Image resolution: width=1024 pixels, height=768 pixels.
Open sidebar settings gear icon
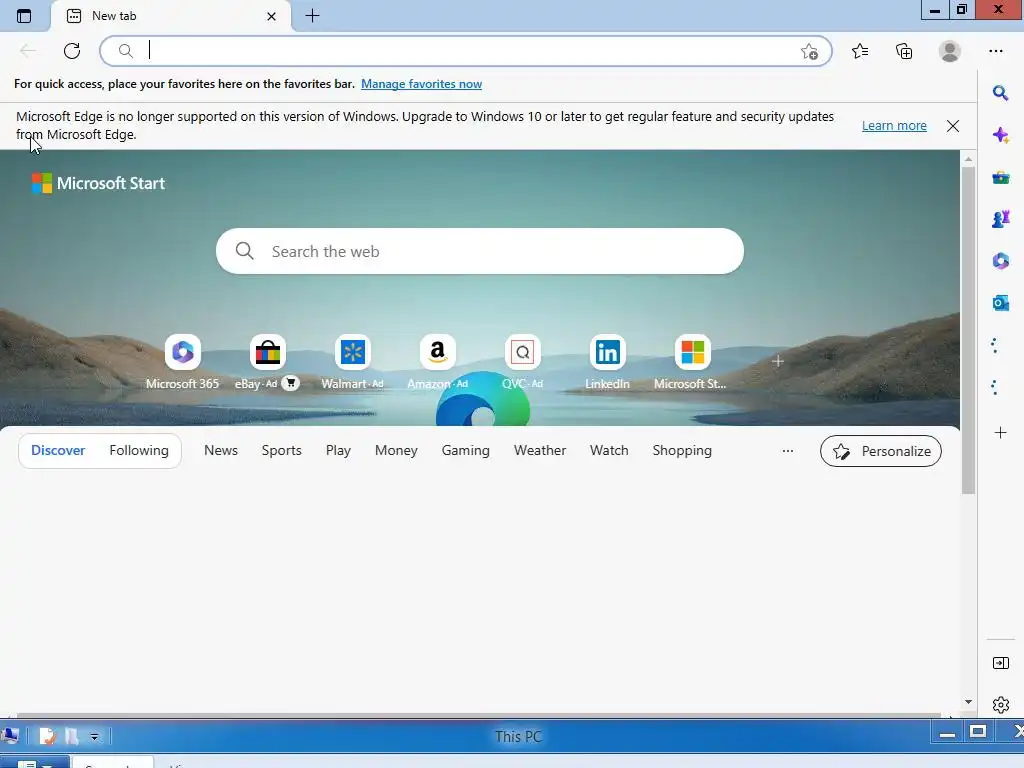coord(1000,705)
